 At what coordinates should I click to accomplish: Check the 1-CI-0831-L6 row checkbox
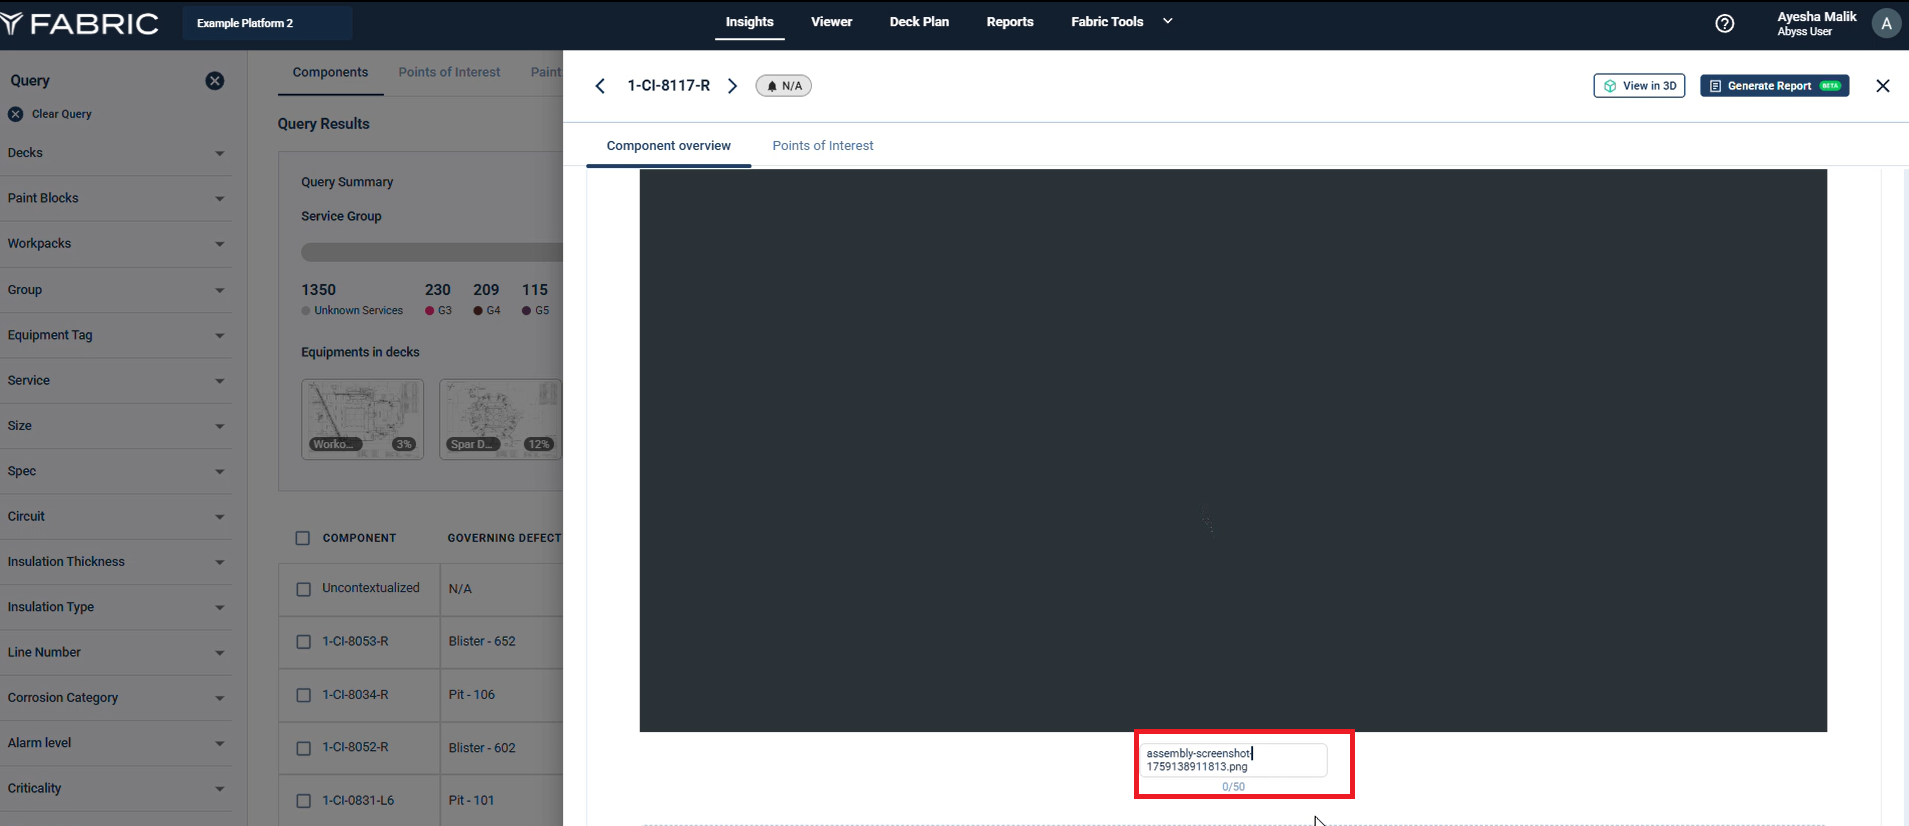coord(304,801)
